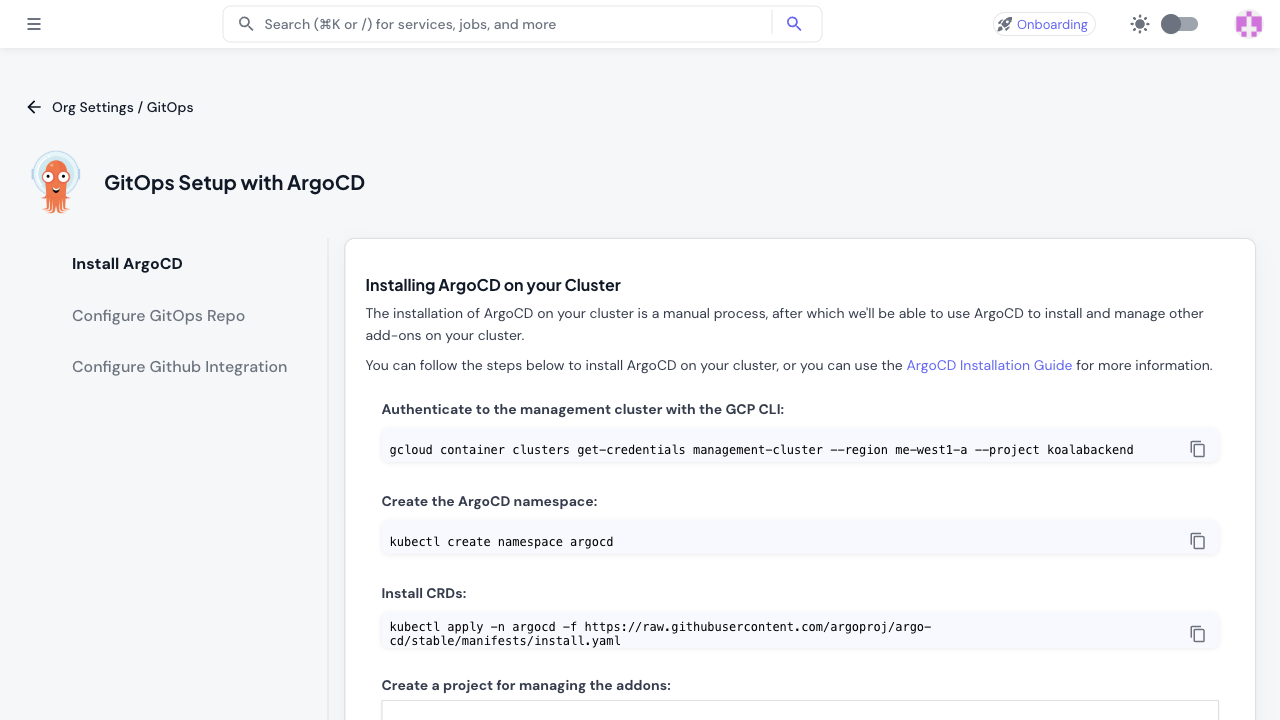
Task: Open the ArgoCD Installation Guide link
Action: [988, 365]
